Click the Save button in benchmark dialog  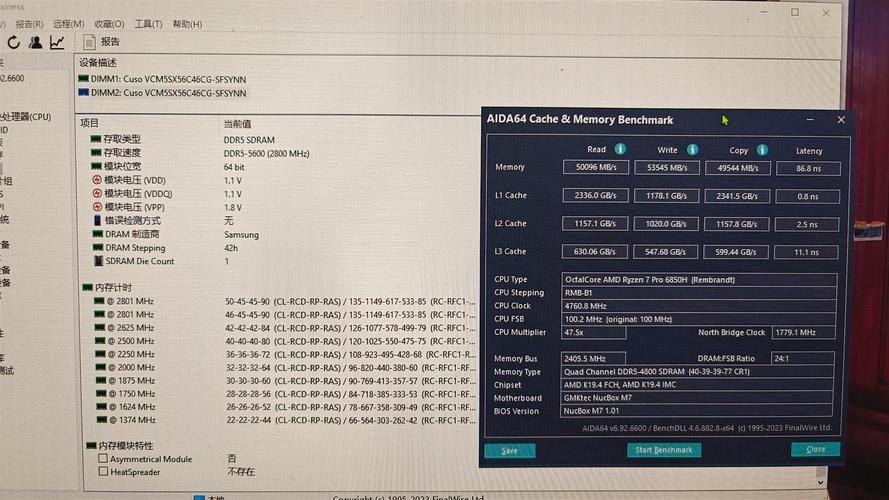509,451
